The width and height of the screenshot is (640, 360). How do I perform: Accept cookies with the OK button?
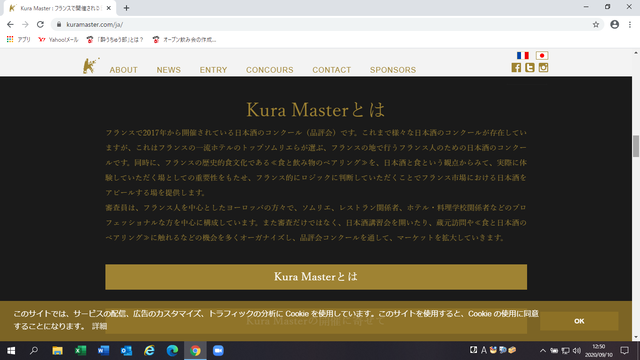579,321
